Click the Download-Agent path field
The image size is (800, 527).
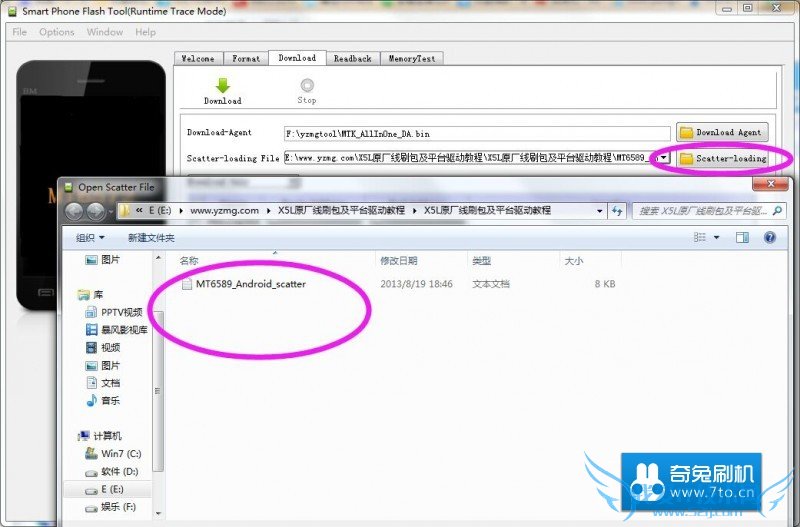click(477, 134)
